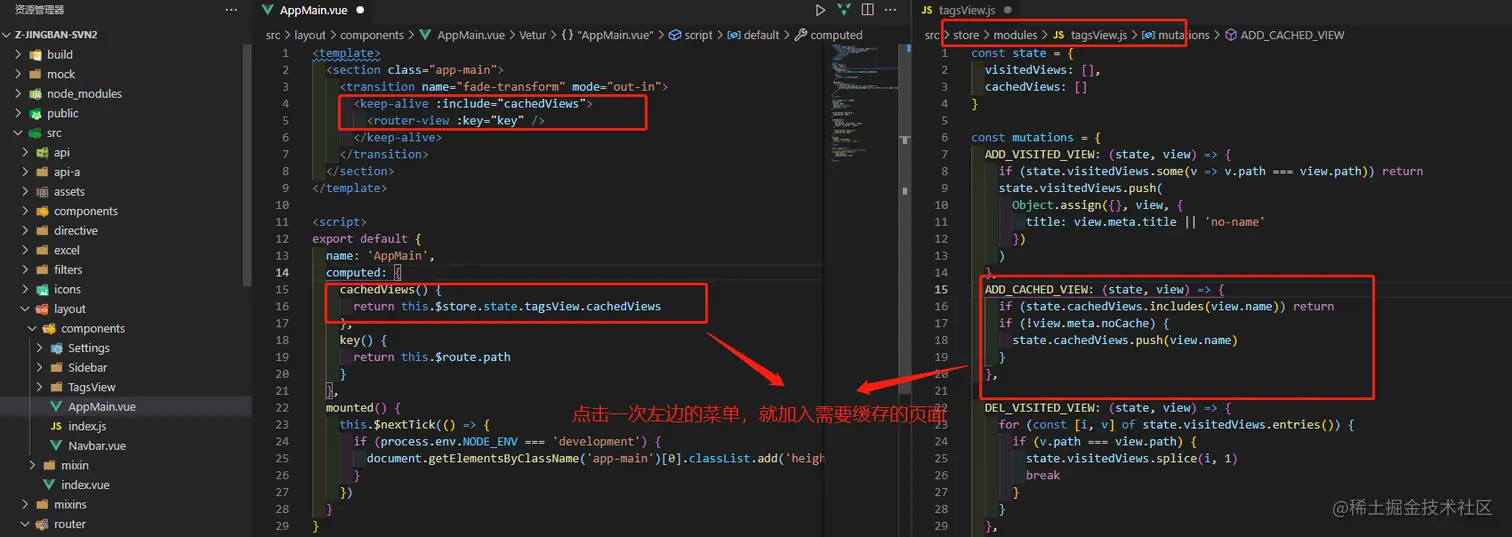Click 'store' in tagsView breadcrumb
Screen dimensions: 1512x537
click(x=966, y=35)
